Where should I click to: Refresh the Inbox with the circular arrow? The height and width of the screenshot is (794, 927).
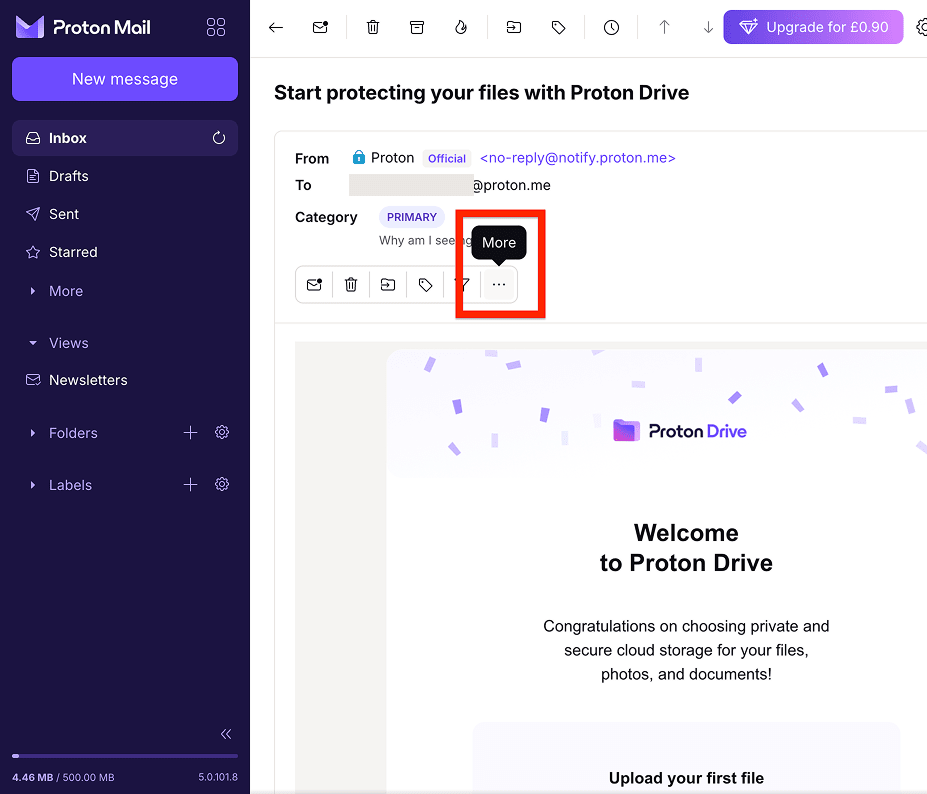[x=219, y=138]
